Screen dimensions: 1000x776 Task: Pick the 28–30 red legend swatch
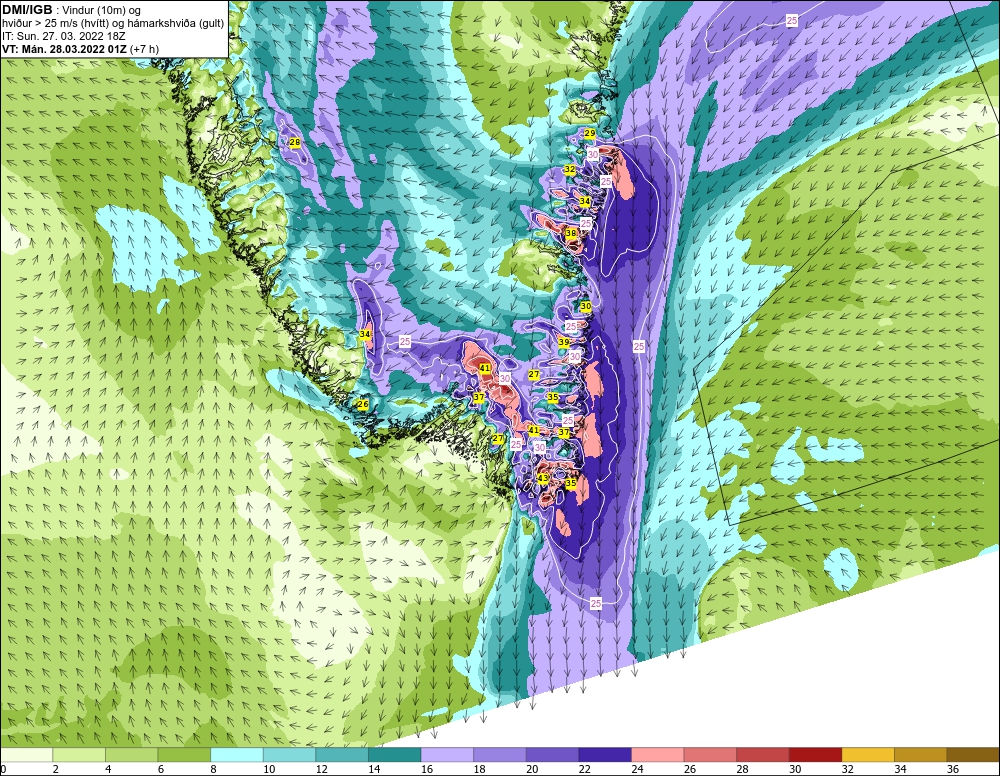click(763, 755)
